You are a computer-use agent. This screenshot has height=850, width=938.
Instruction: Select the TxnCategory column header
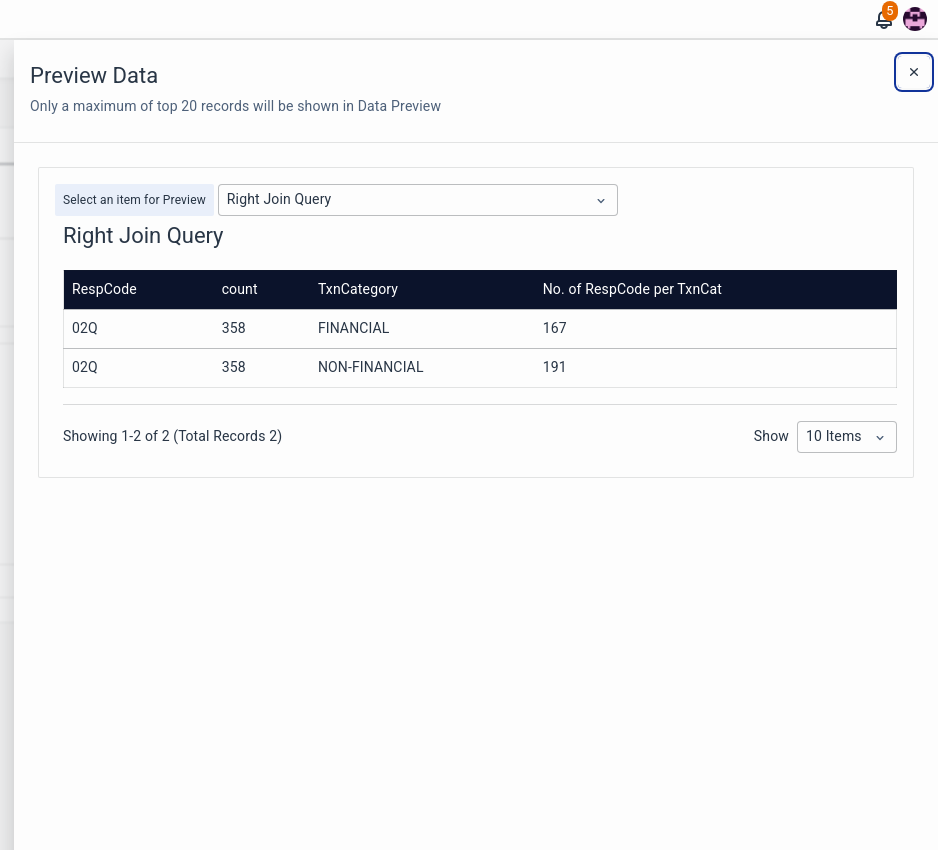(x=357, y=289)
